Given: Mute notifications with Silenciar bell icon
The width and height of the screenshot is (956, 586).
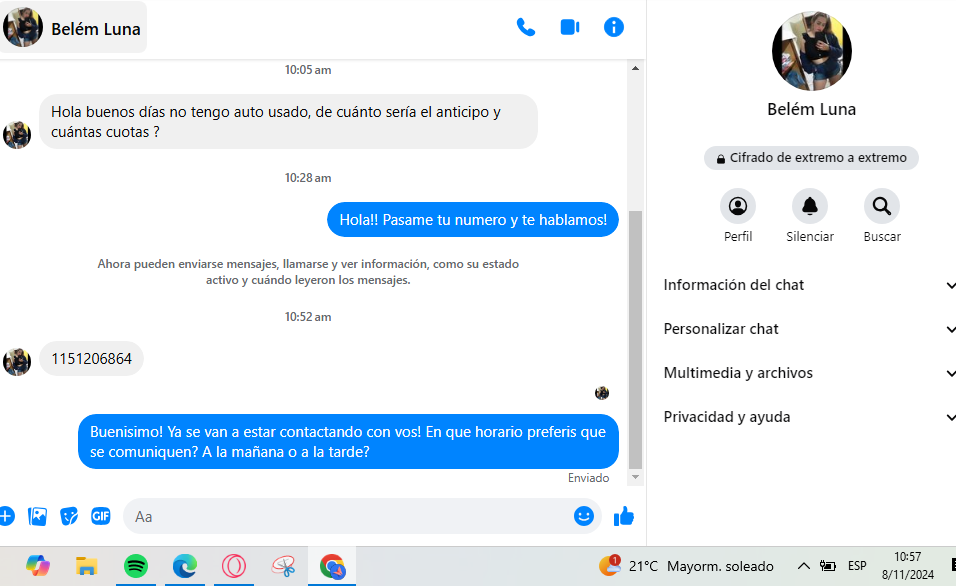Looking at the screenshot, I should 810,206.
